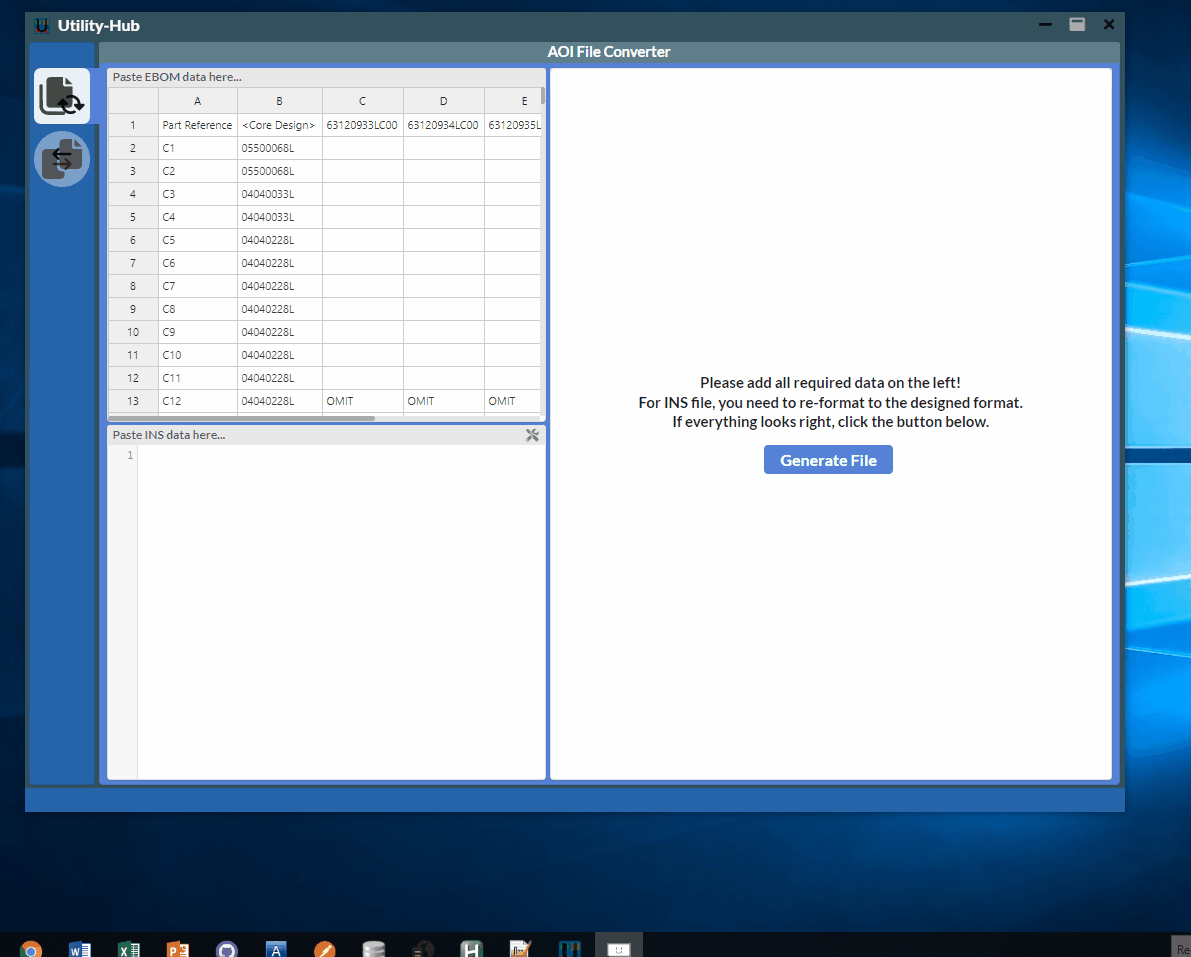Click the 'Part Reference' cell
Viewport: 1191px width, 957px height.
click(197, 125)
